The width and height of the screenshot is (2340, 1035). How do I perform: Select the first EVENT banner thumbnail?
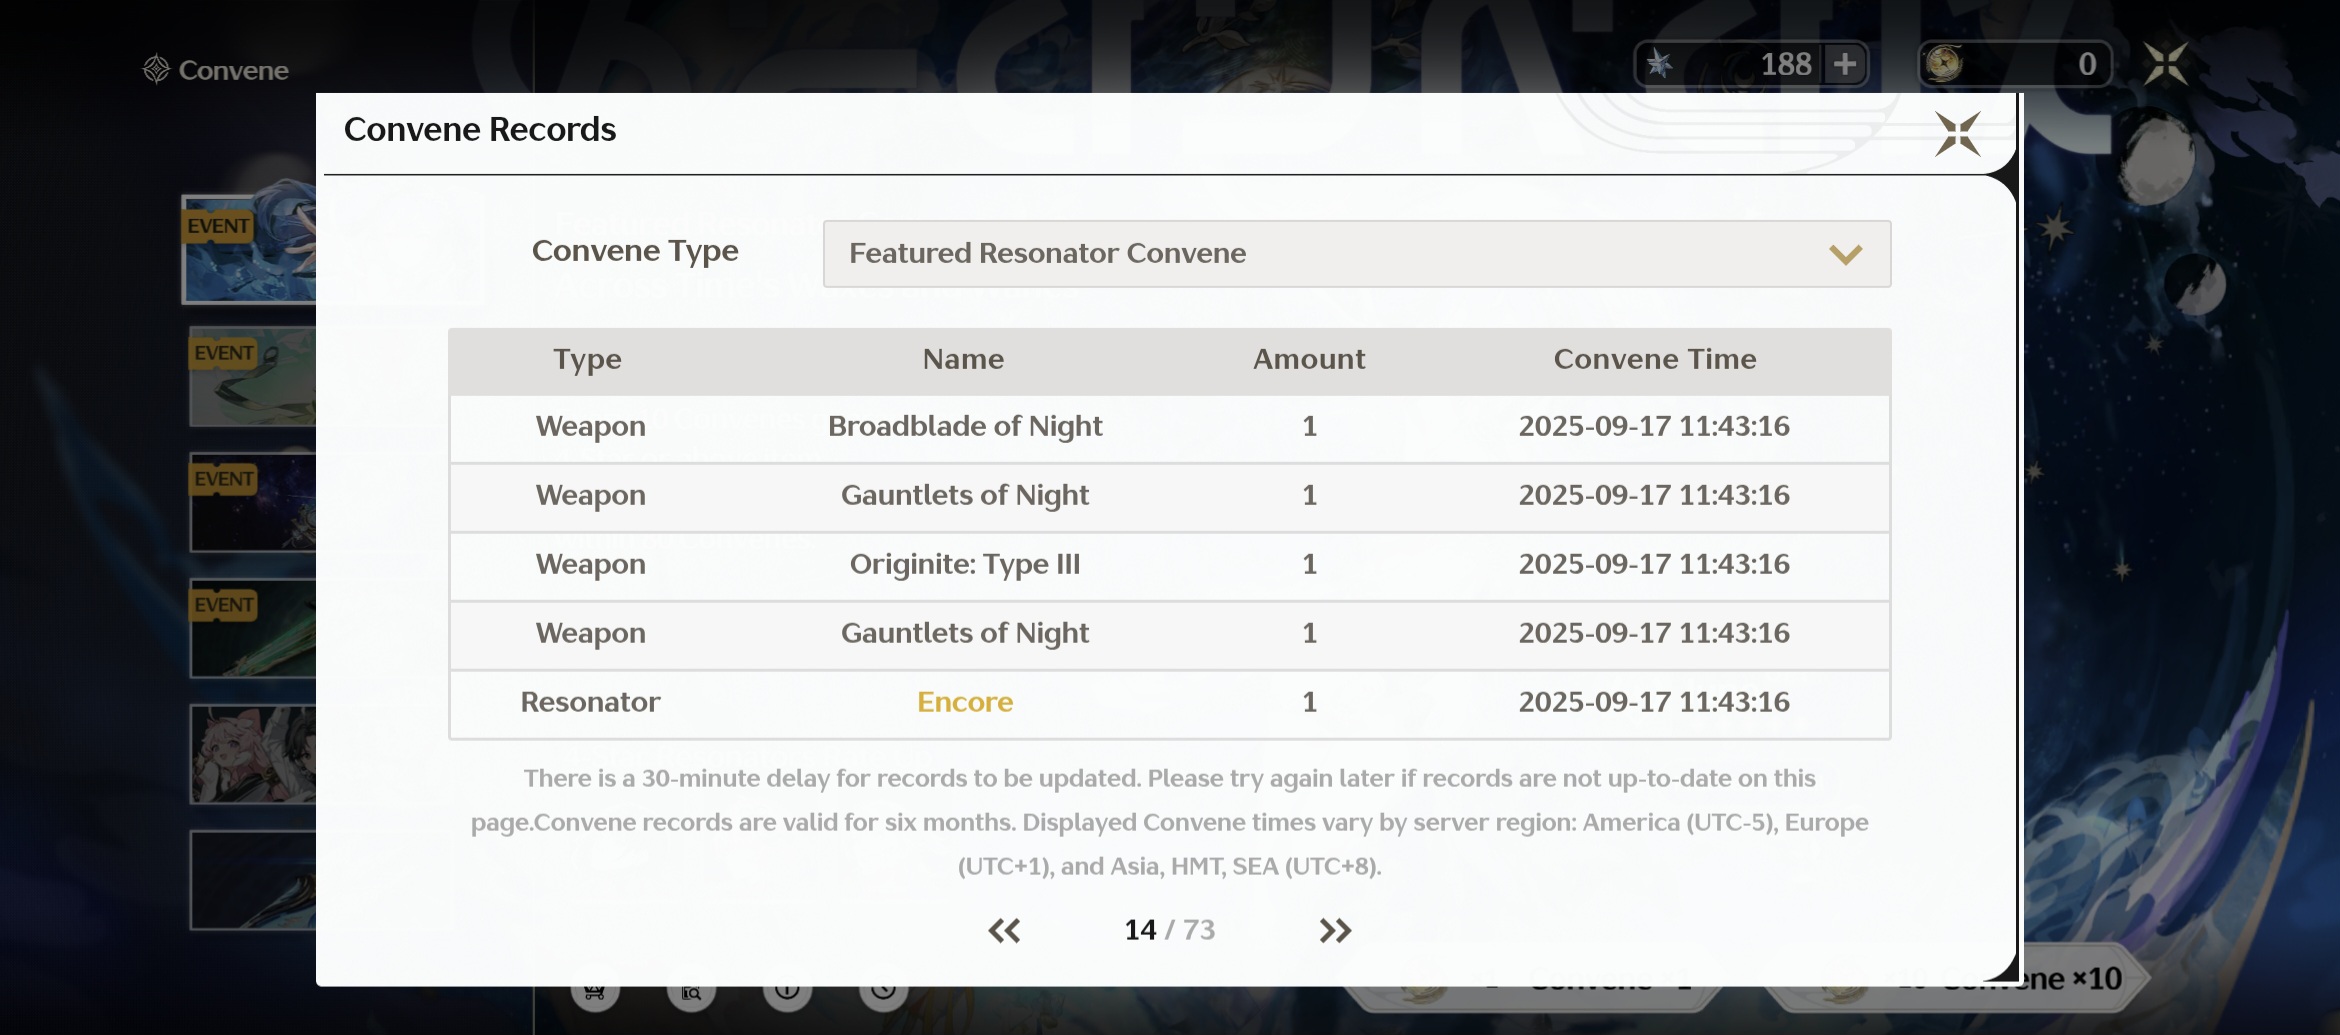click(249, 249)
